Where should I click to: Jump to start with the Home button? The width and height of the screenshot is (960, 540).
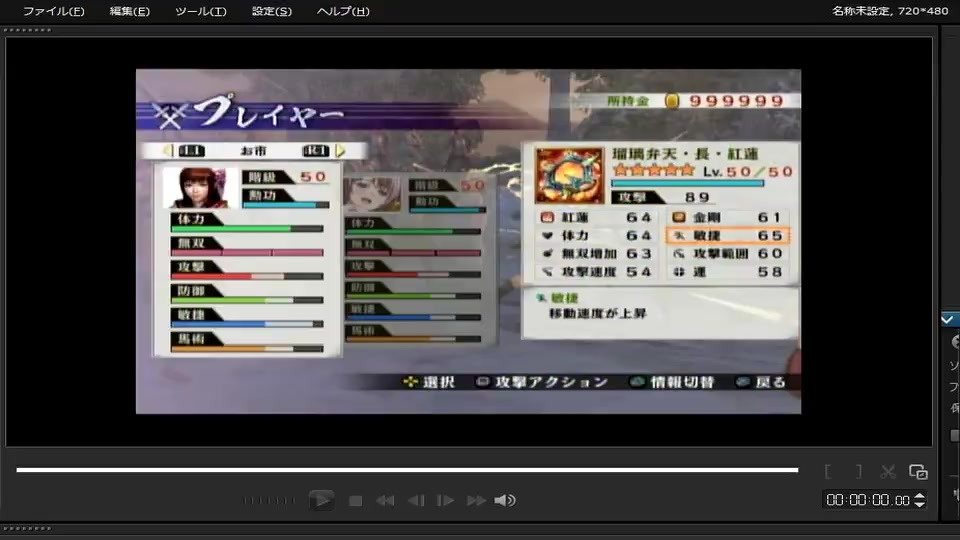click(x=385, y=501)
